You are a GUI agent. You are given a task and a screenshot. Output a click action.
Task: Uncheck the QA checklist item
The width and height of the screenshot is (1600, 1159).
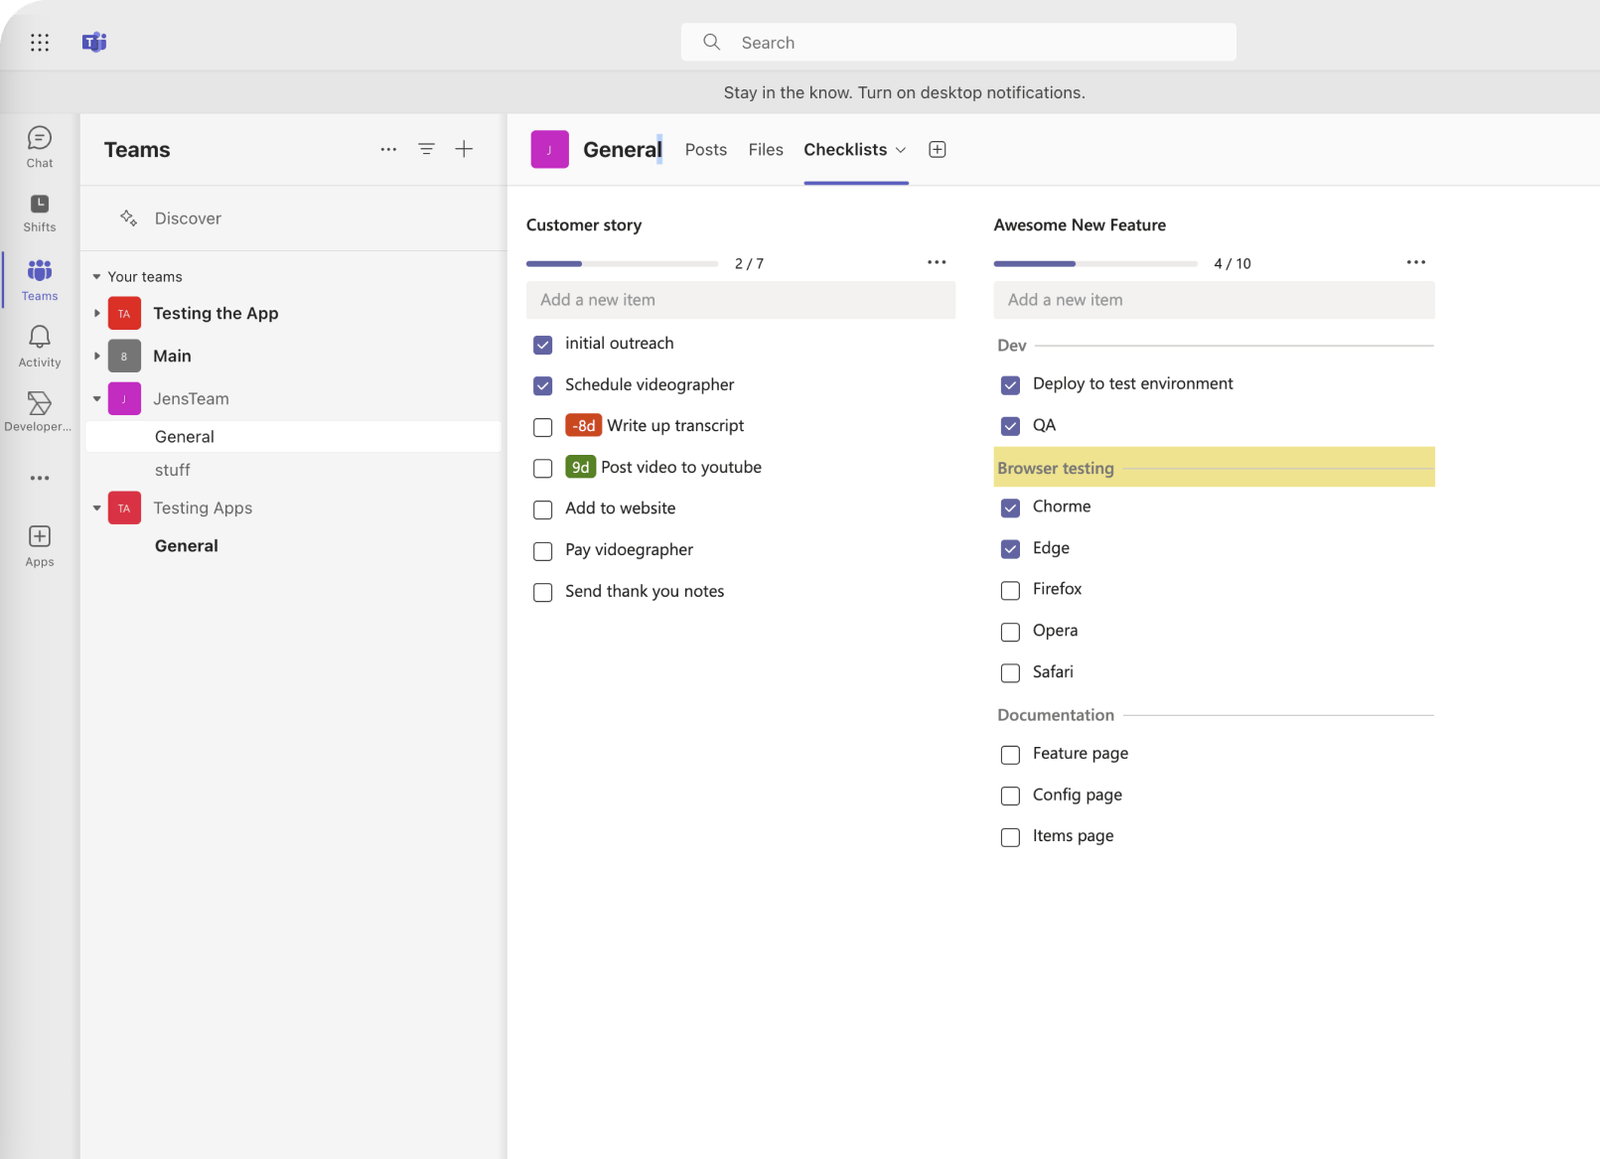1010,426
